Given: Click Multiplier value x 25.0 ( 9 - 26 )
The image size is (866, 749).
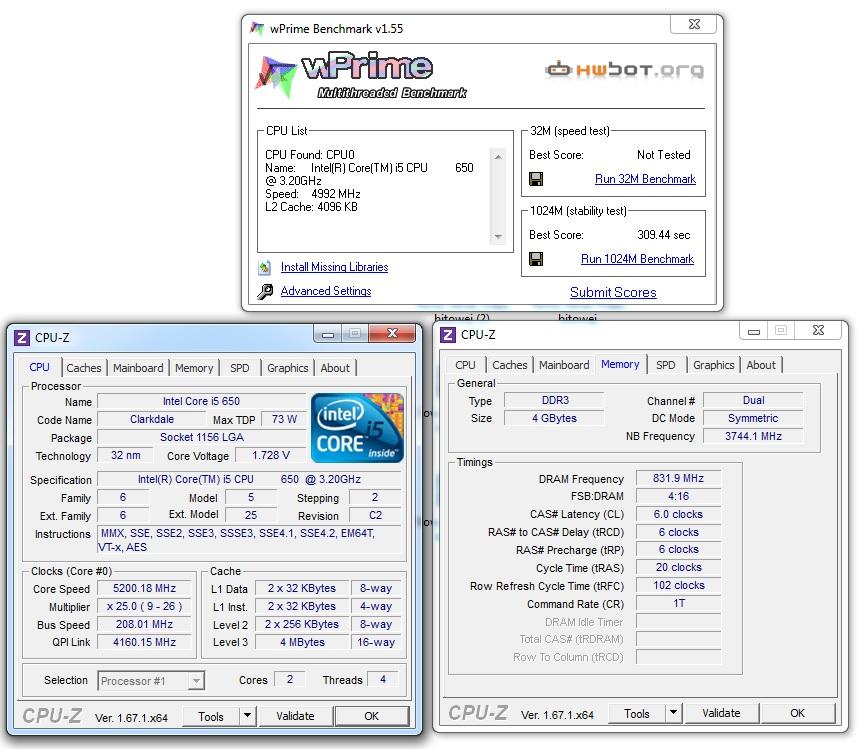Looking at the screenshot, I should tap(144, 606).
